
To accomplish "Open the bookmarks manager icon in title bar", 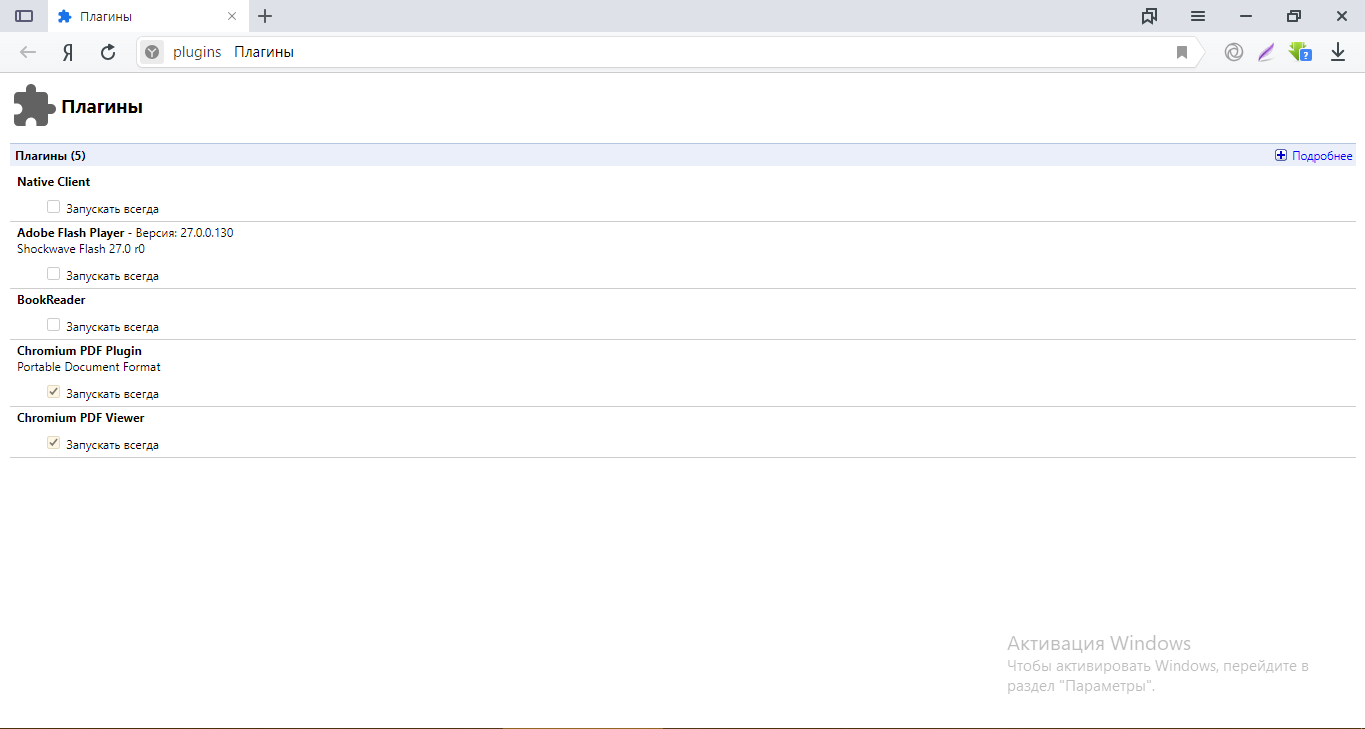I will click(1149, 16).
